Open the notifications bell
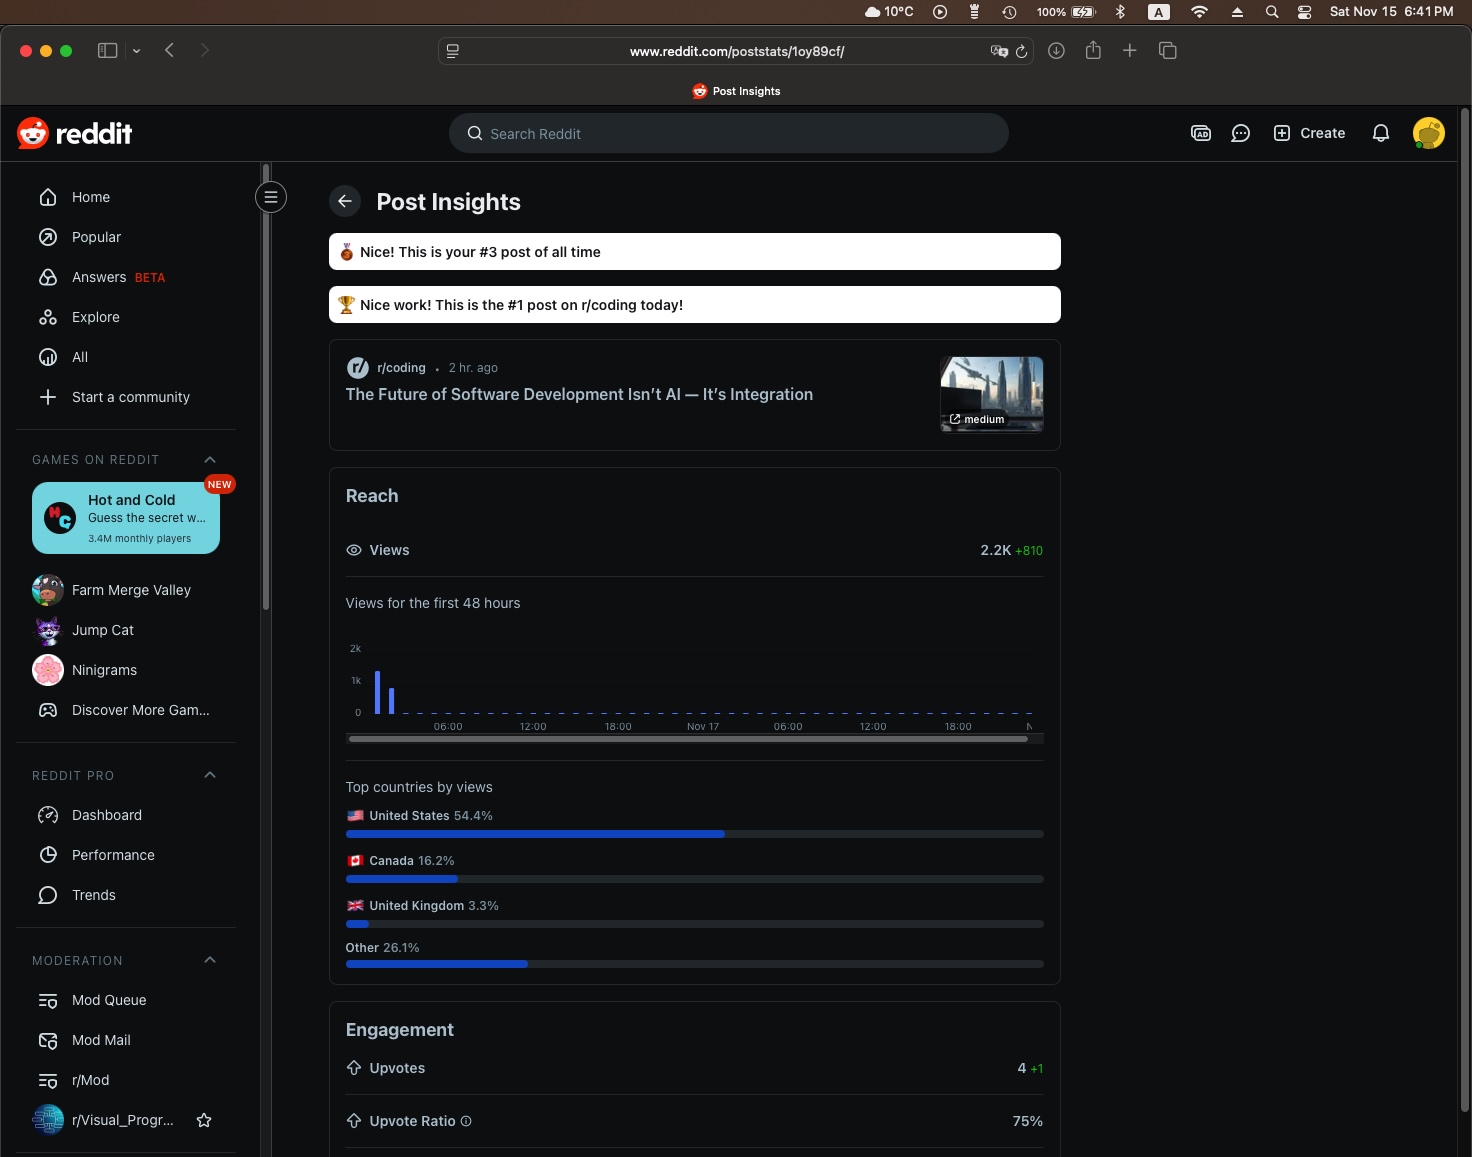Viewport: 1472px width, 1157px height. tap(1381, 133)
